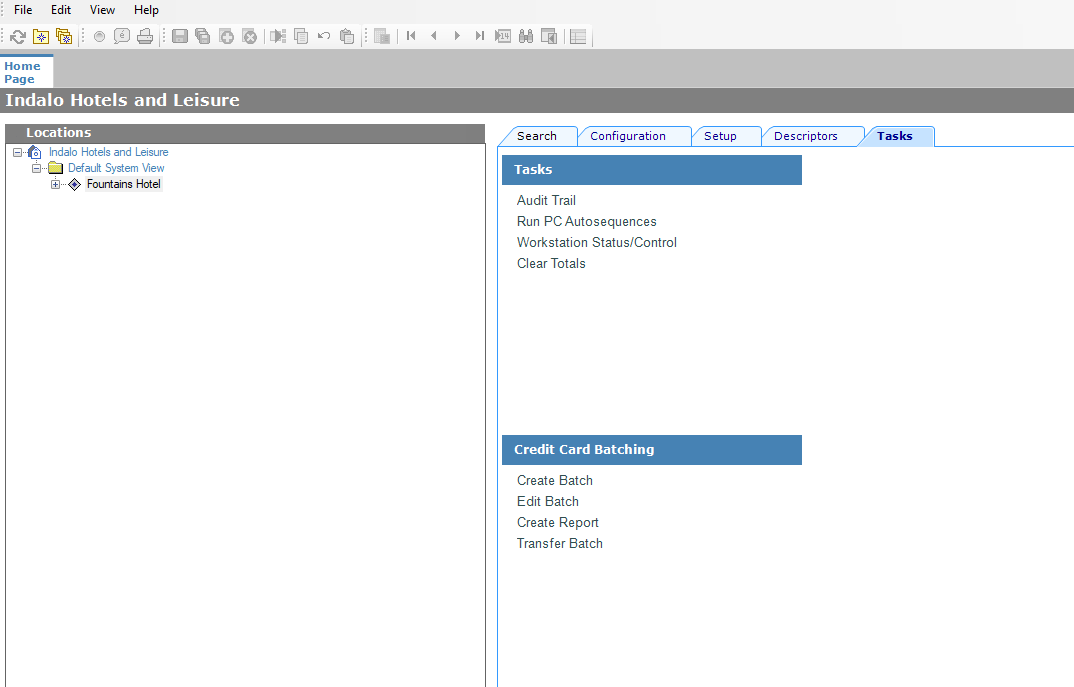The width and height of the screenshot is (1074, 687).
Task: Click the undo arrow icon
Action: click(324, 37)
